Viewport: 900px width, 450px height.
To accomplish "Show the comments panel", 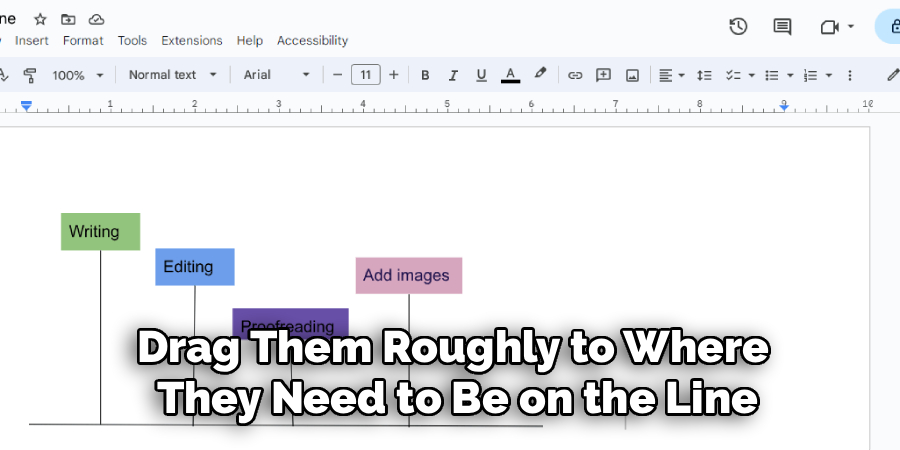I will (x=782, y=27).
